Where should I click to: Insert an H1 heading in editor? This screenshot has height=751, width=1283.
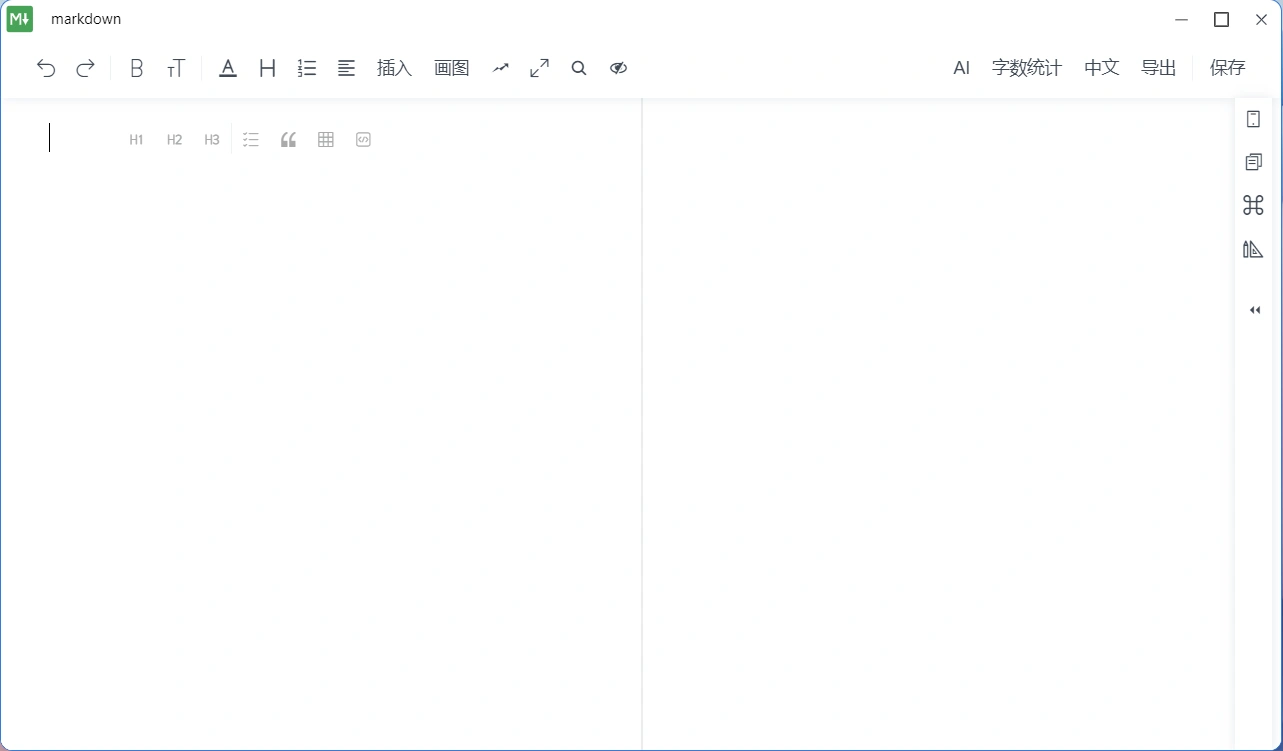point(136,140)
